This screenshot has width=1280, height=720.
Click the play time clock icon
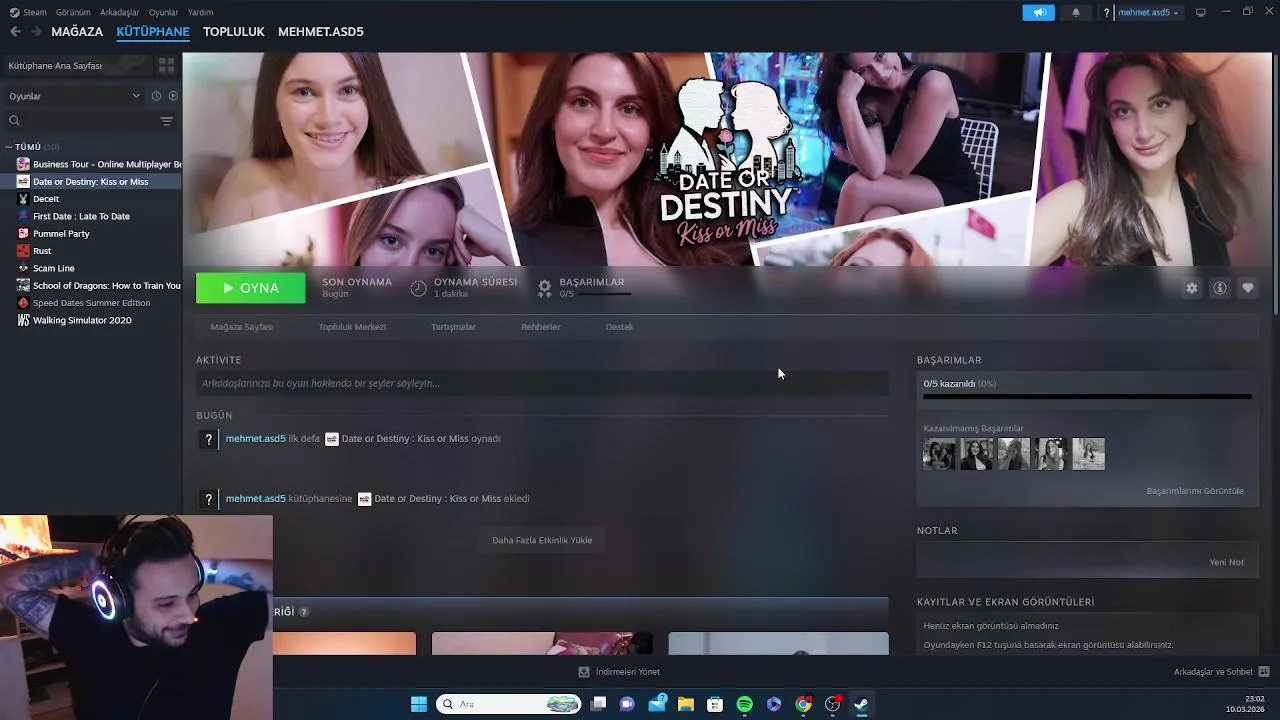click(418, 288)
